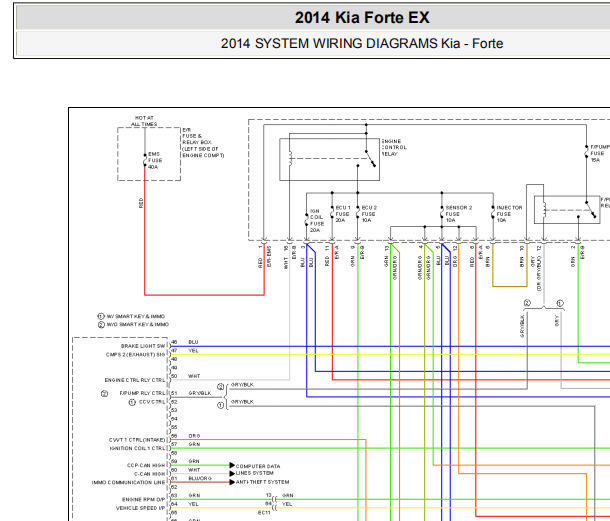This screenshot has width=610, height=521.
Task: Select the 'CVVT 1 CTRL (INTAKE)' pin label
Action: pyautogui.click(x=137, y=440)
